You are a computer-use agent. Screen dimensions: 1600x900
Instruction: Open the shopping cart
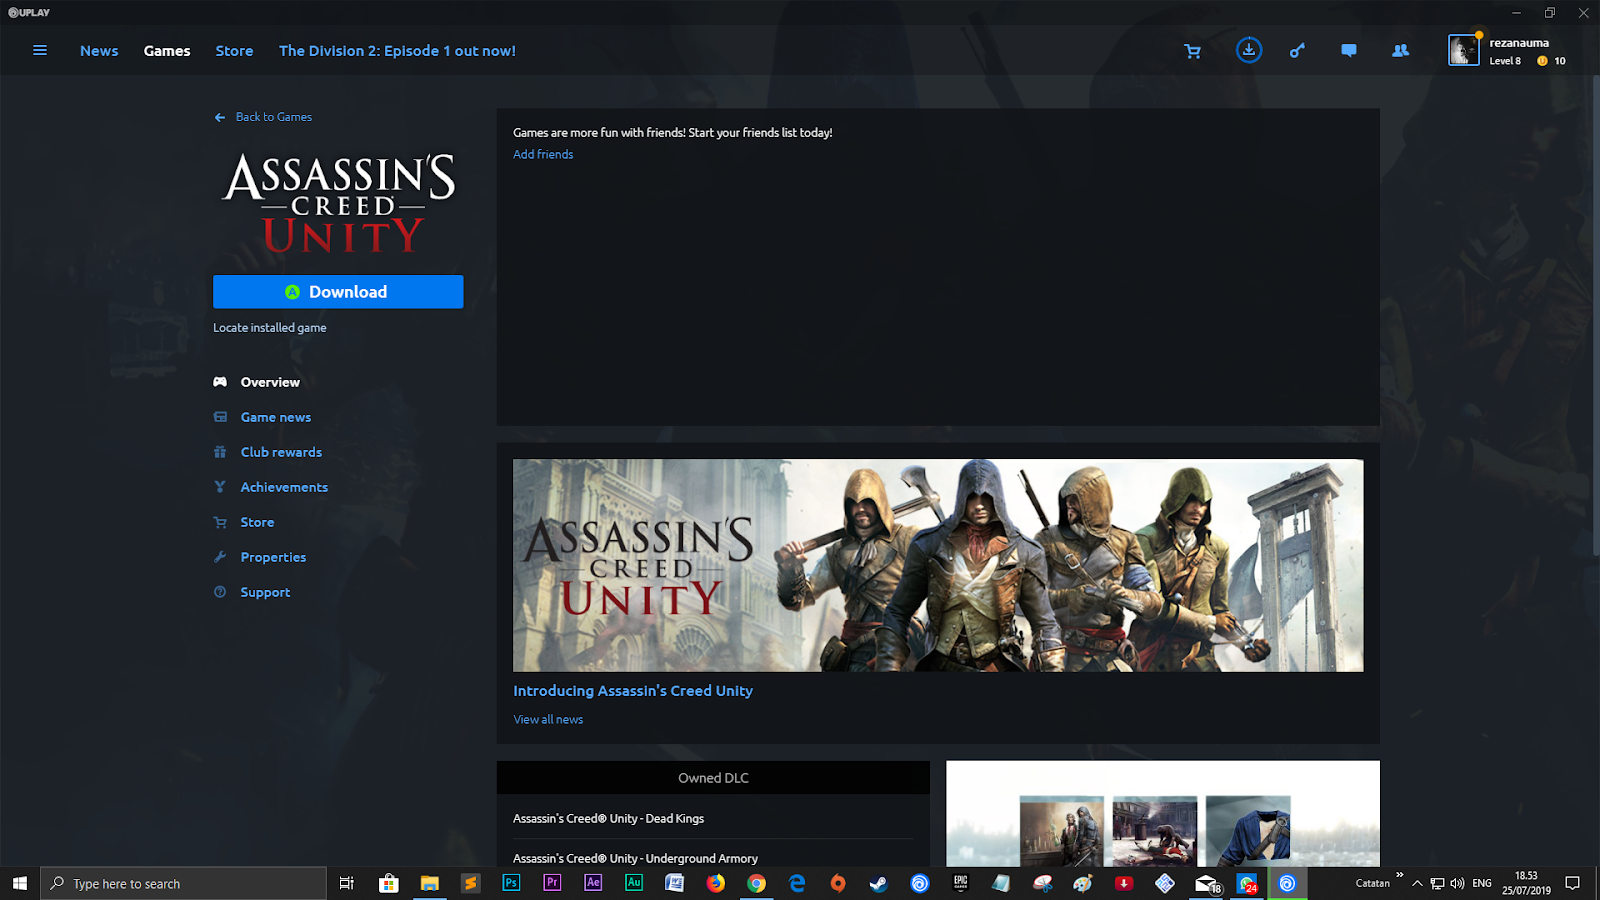coord(1192,51)
